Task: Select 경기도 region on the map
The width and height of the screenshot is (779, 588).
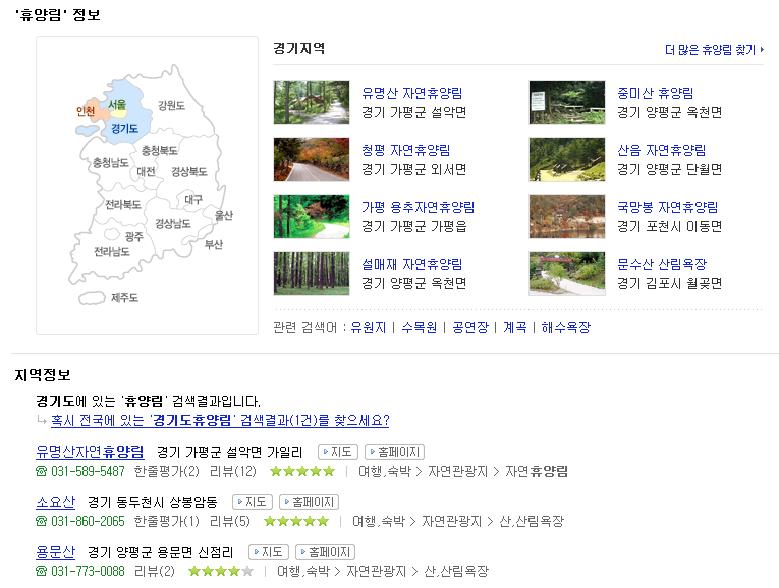Action: (124, 129)
